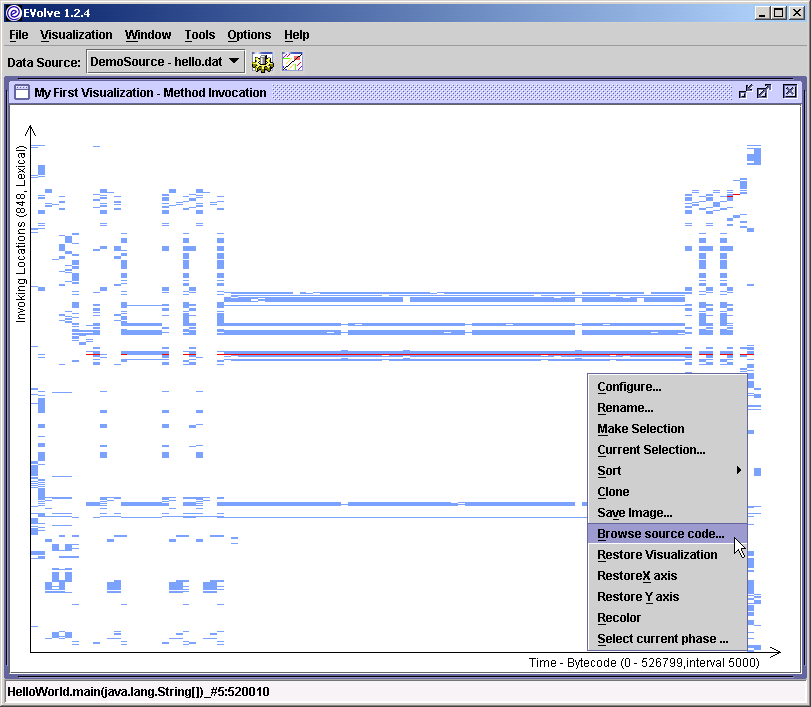811x707 pixels.
Task: Click the Invoking Locations Y axis label
Action: pyautogui.click(x=21, y=234)
